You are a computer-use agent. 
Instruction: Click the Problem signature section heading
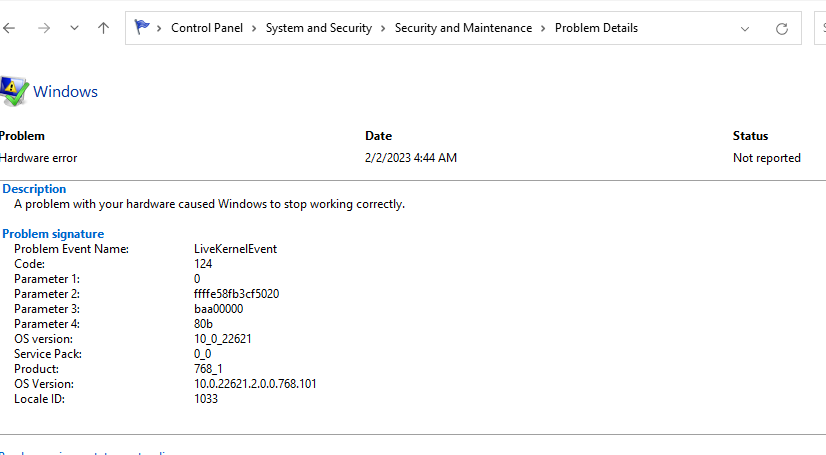coord(53,234)
